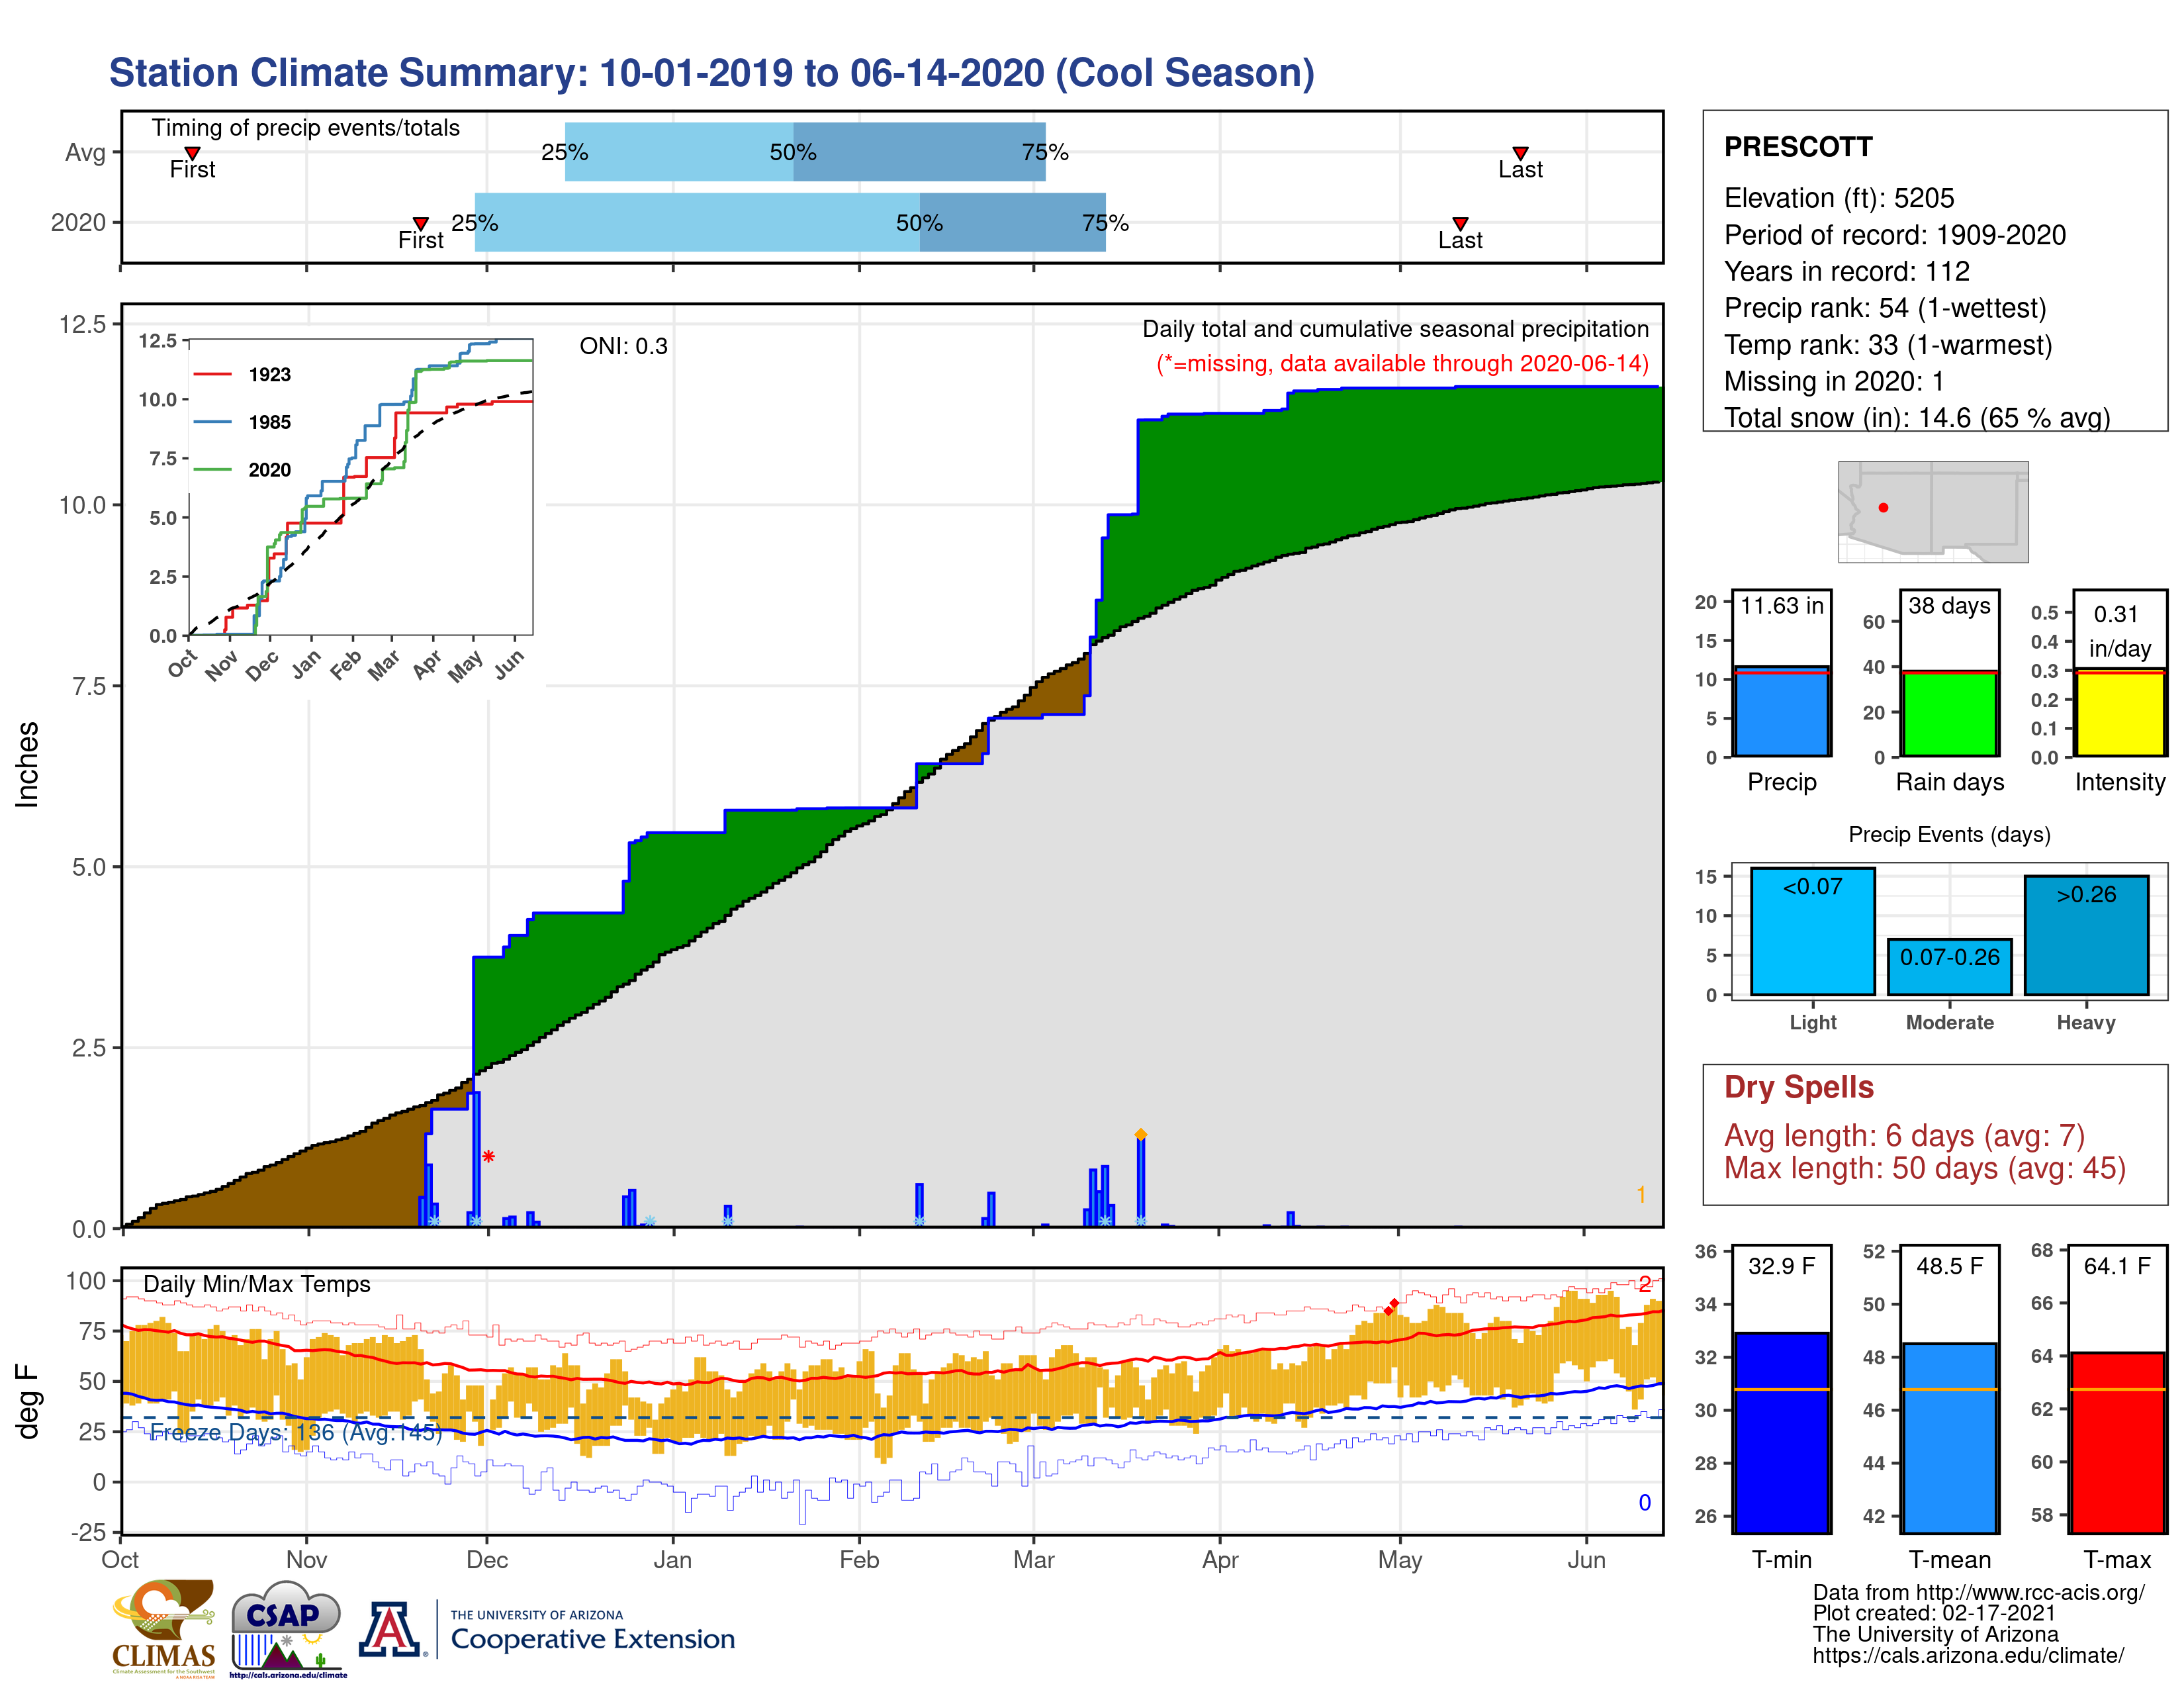Image resolution: width=2184 pixels, height=1688 pixels.
Task: Click 'Avg length: 6 days (avg: 7)' text
Action: [x=1905, y=1136]
